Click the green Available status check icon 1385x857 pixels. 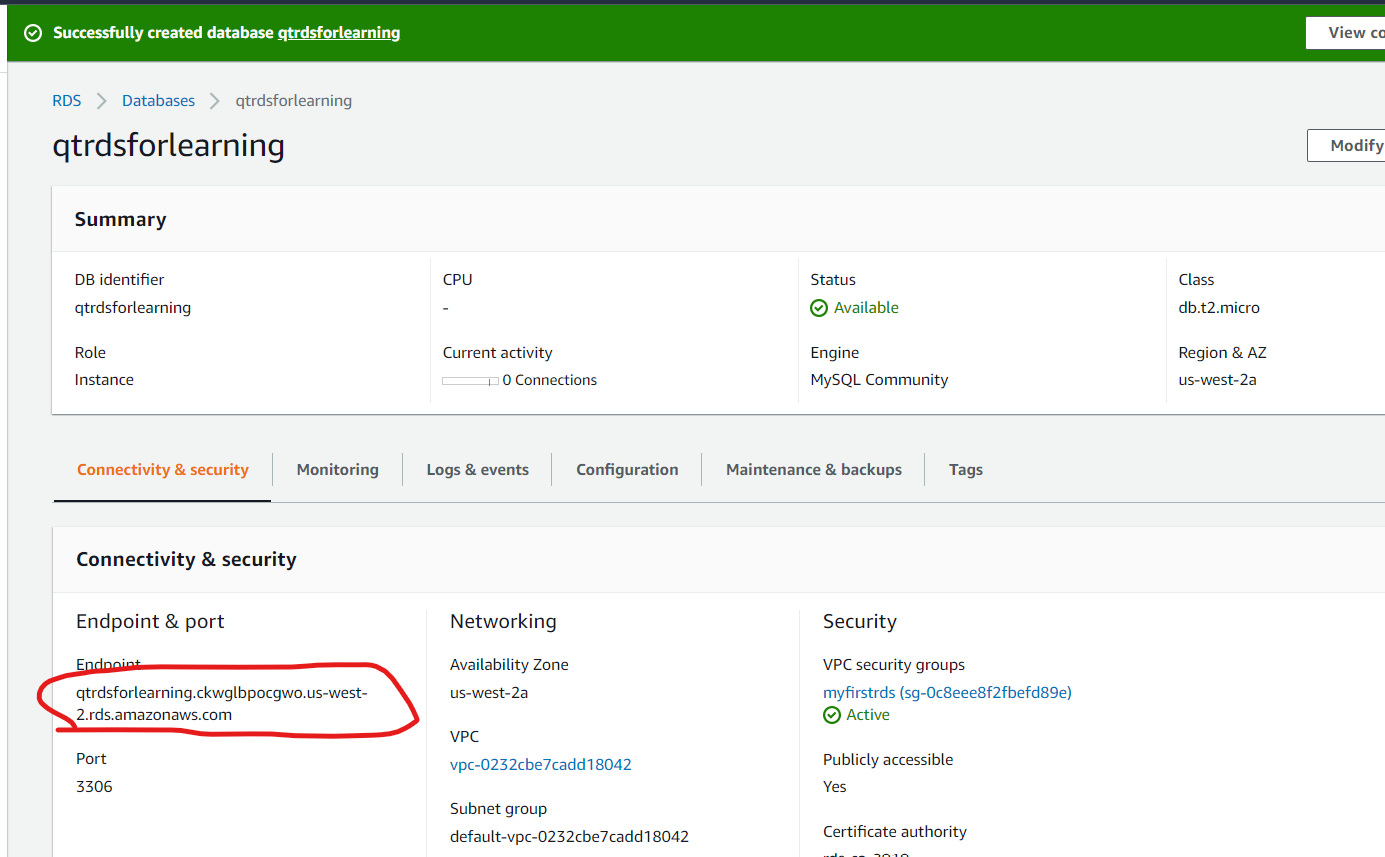(819, 308)
